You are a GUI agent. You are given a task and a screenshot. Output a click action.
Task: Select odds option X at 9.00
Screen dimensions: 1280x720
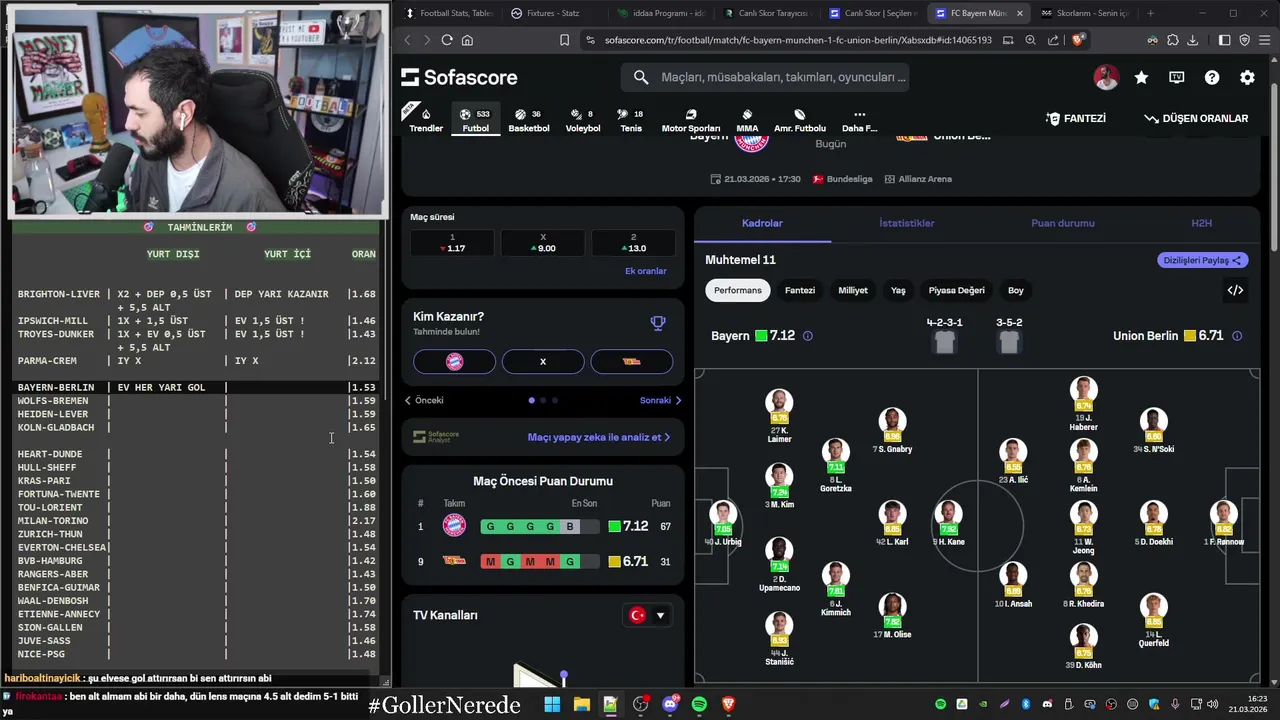(543, 243)
